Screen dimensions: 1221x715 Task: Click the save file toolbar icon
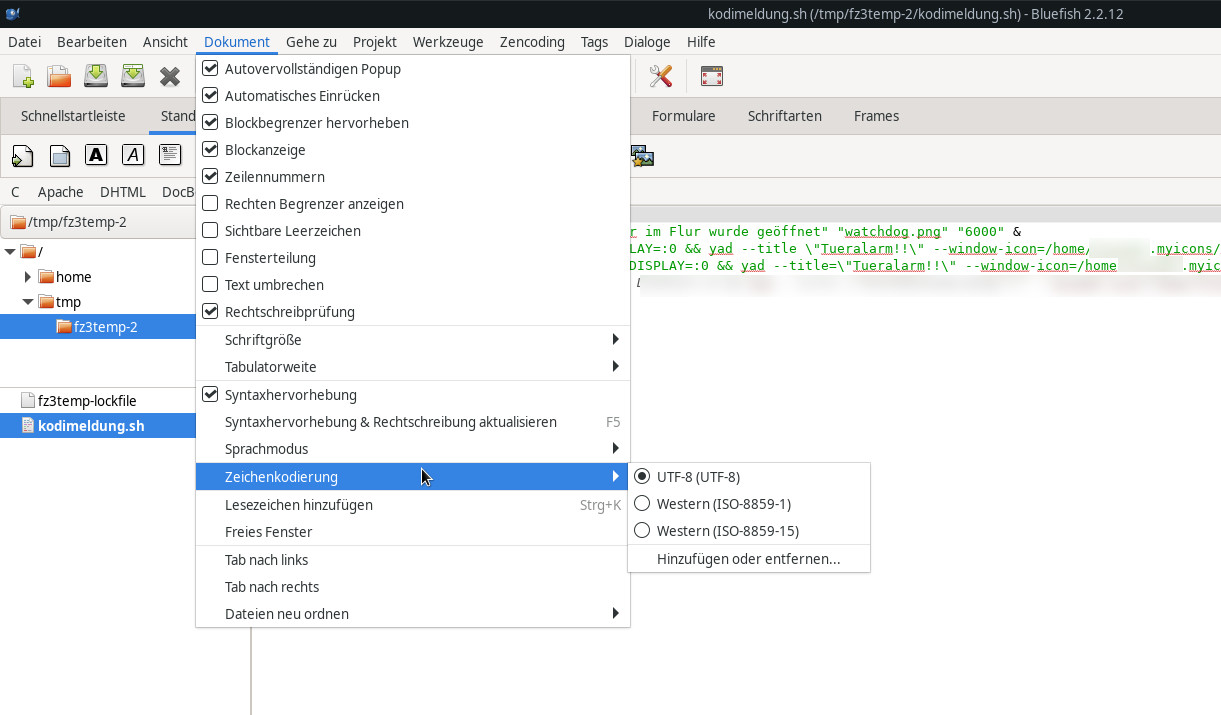pyautogui.click(x=96, y=76)
